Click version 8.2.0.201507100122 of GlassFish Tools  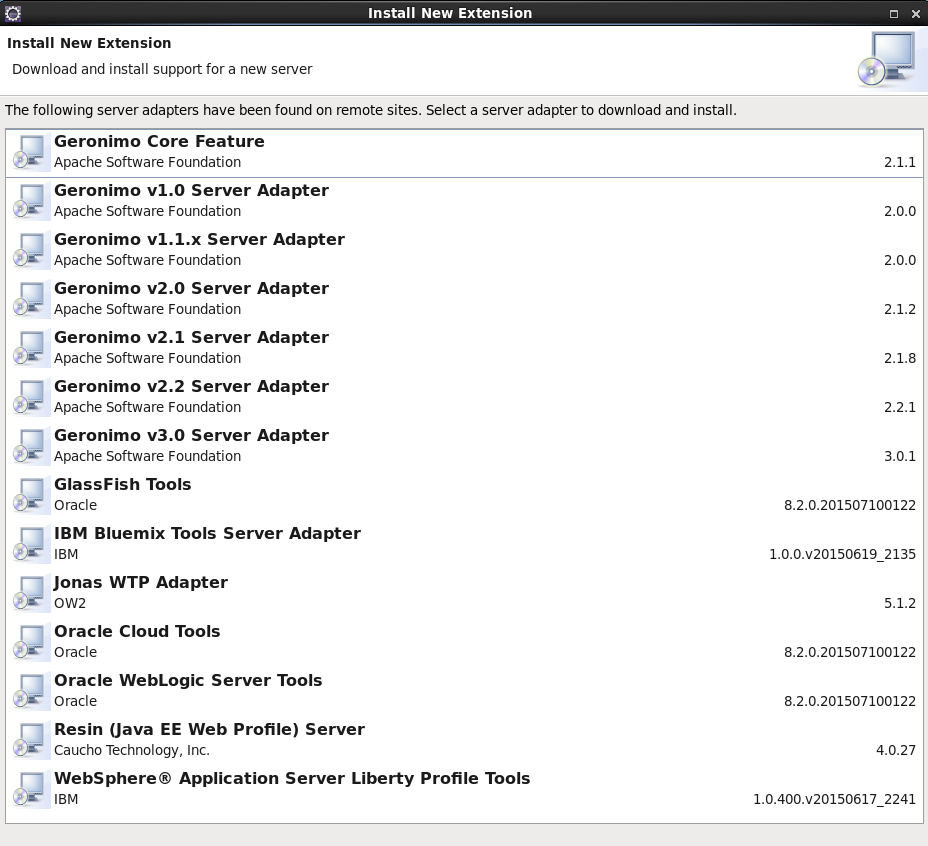pyautogui.click(x=850, y=505)
